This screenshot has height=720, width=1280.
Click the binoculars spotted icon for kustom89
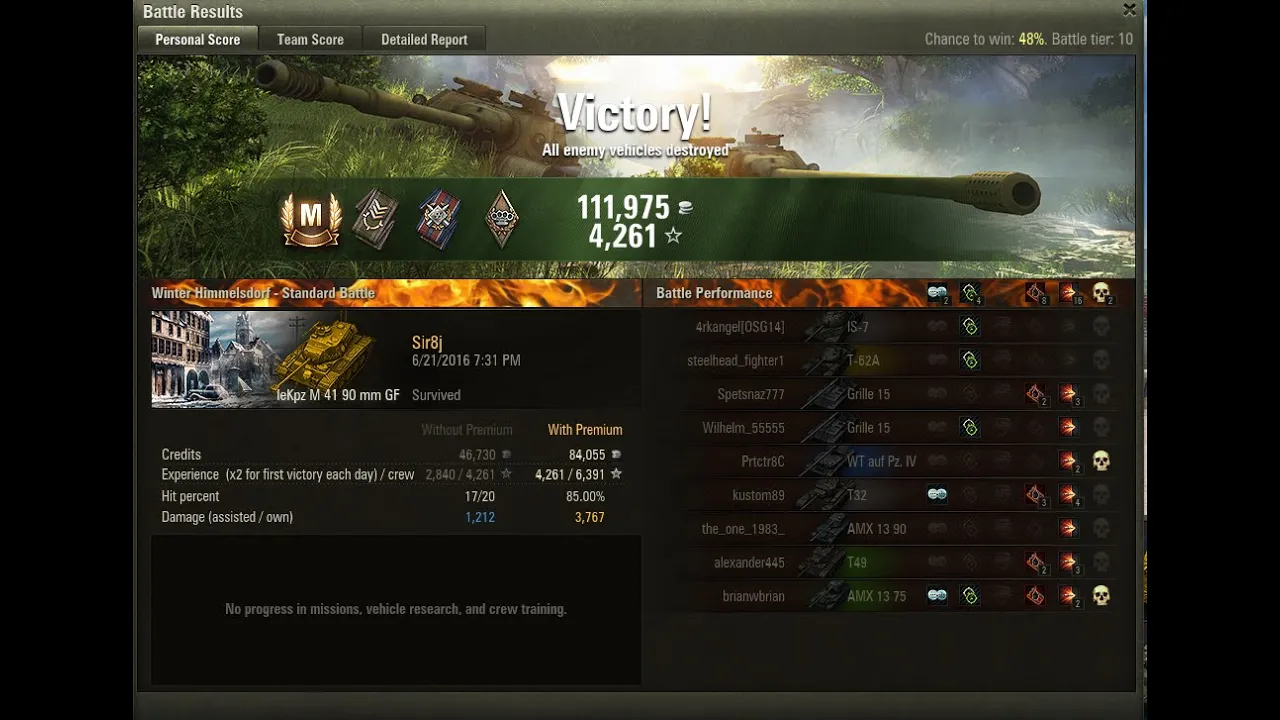click(x=937, y=495)
